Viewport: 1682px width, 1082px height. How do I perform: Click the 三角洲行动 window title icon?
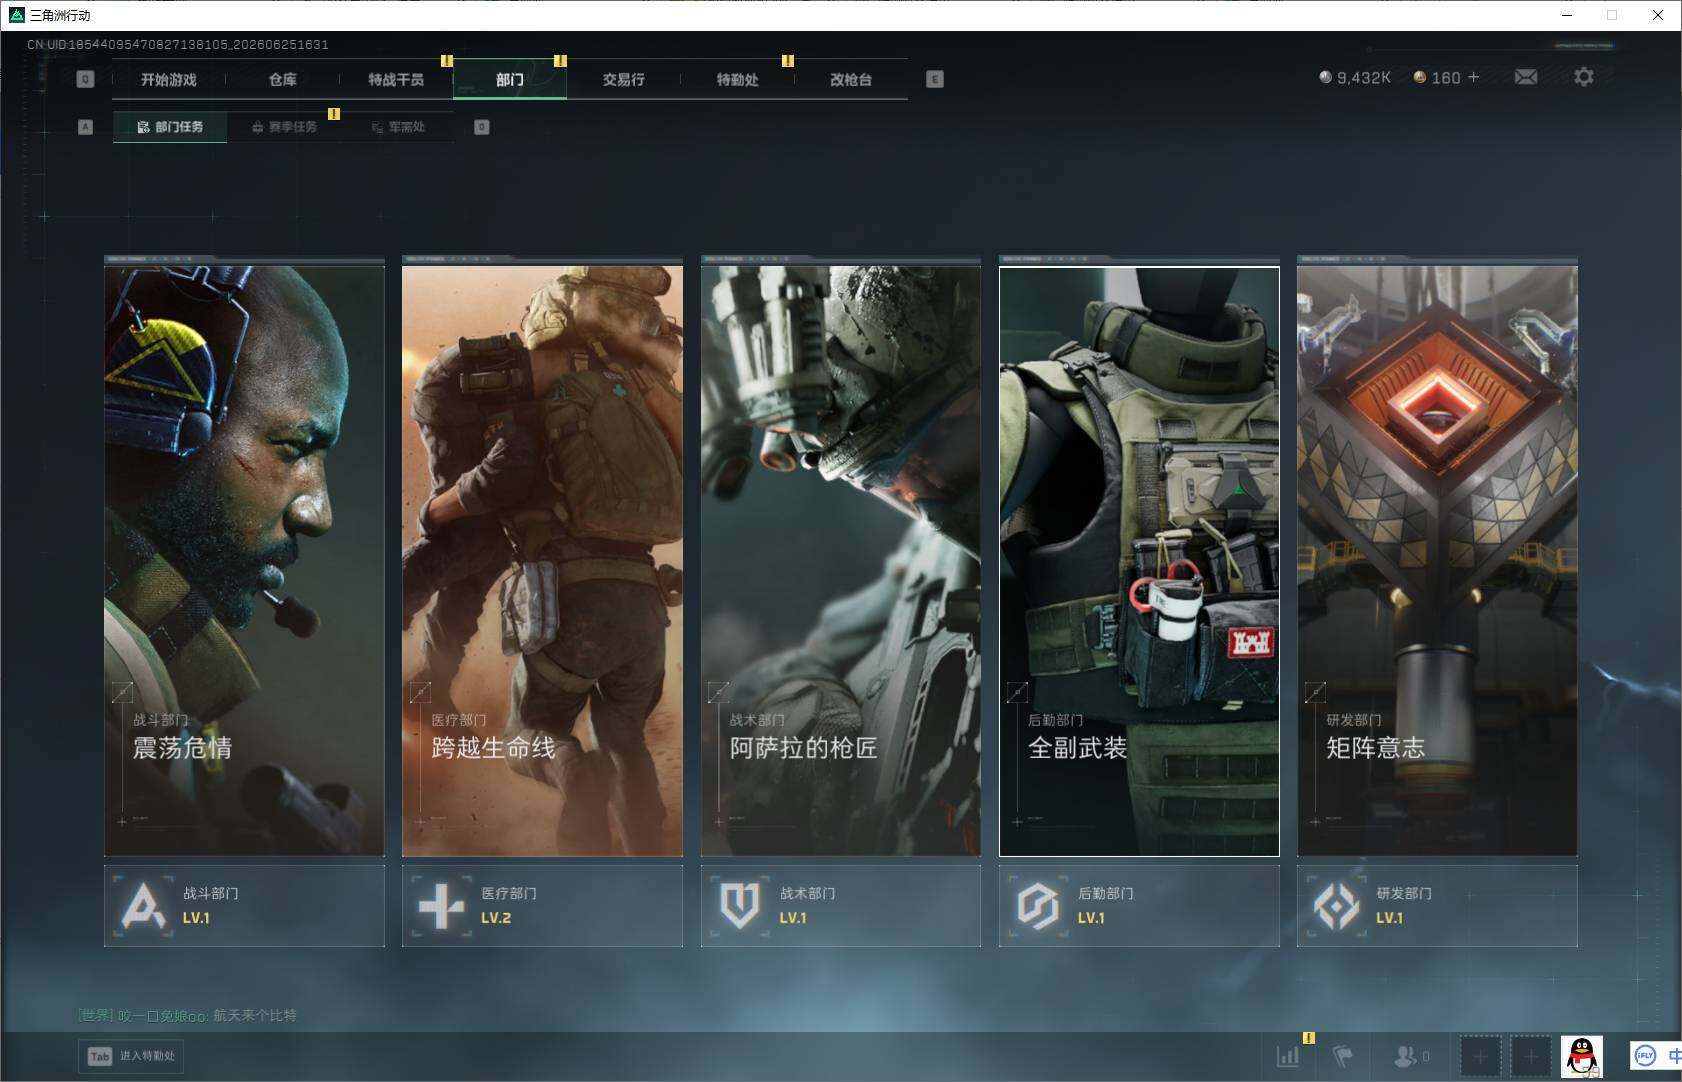pos(16,15)
